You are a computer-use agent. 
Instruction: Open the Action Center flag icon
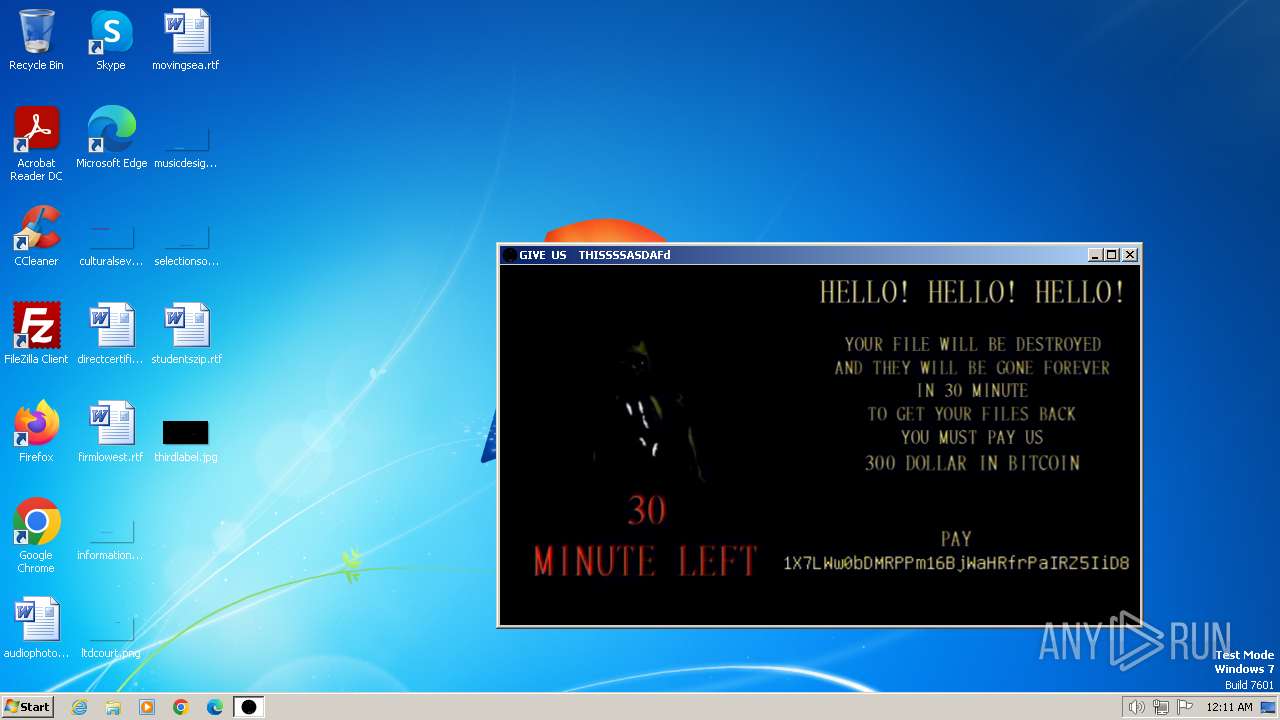point(1185,707)
